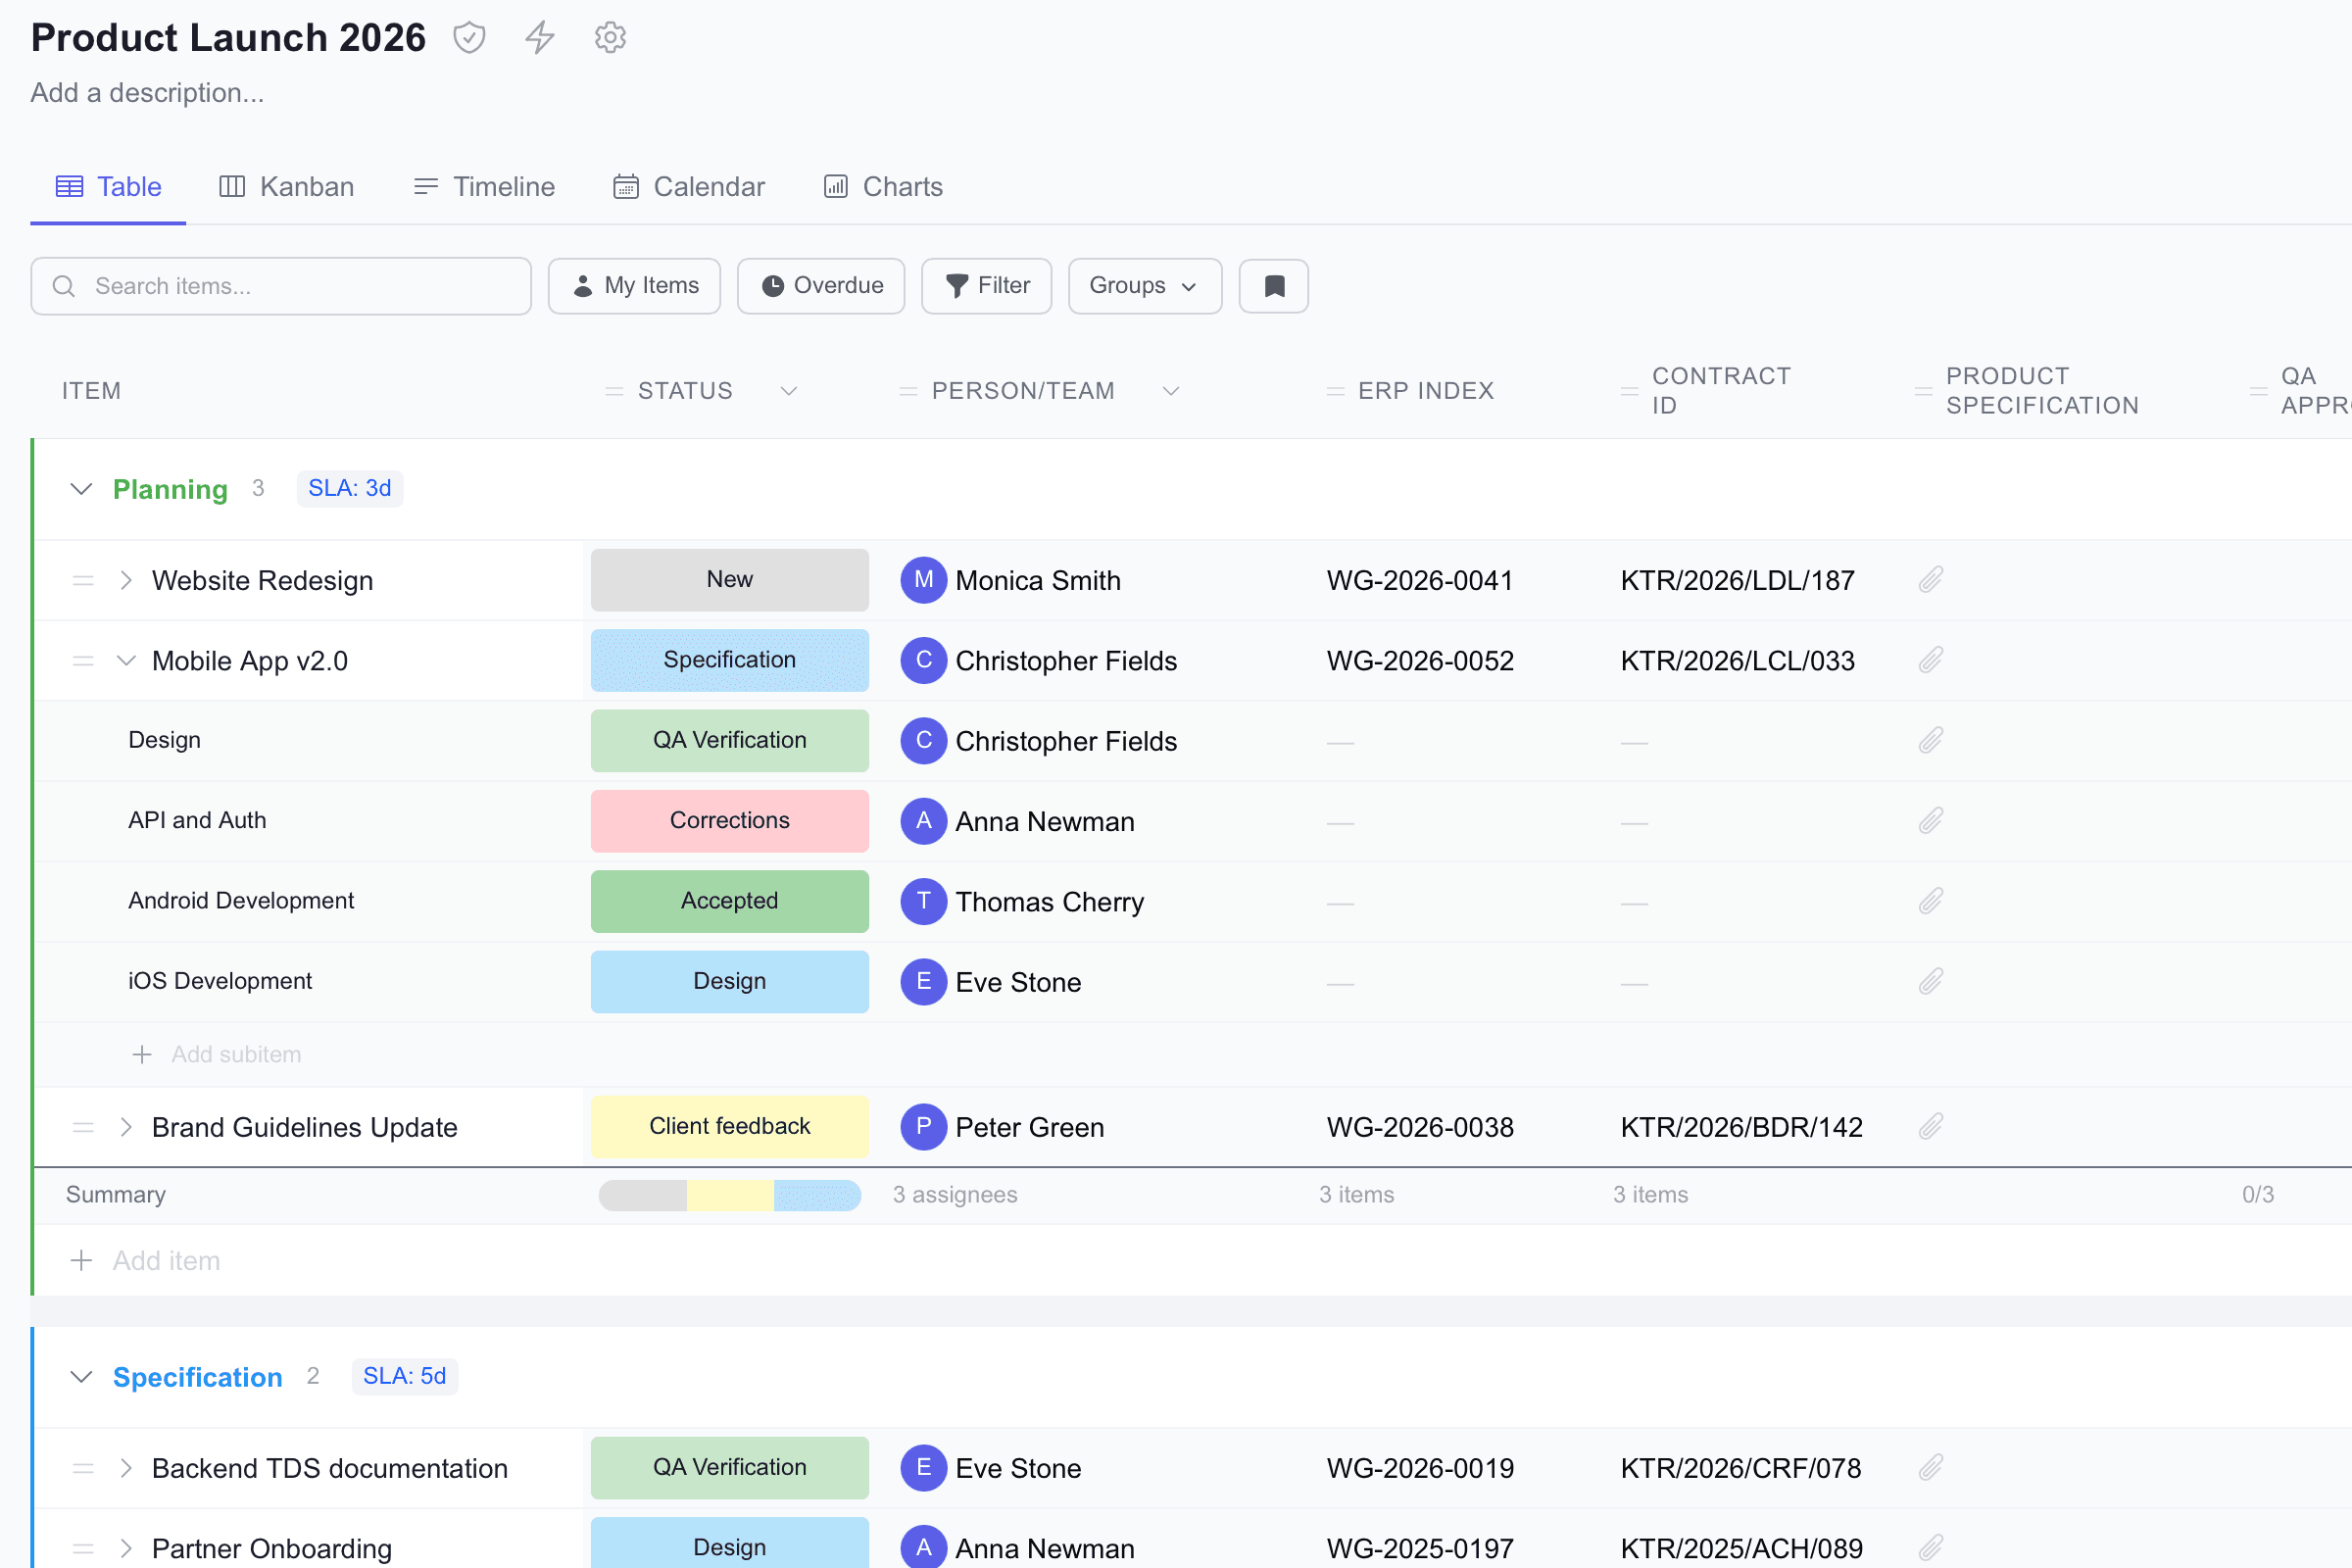
Task: Click the attachment paperclip in the Website Redesign row
Action: 1930,580
